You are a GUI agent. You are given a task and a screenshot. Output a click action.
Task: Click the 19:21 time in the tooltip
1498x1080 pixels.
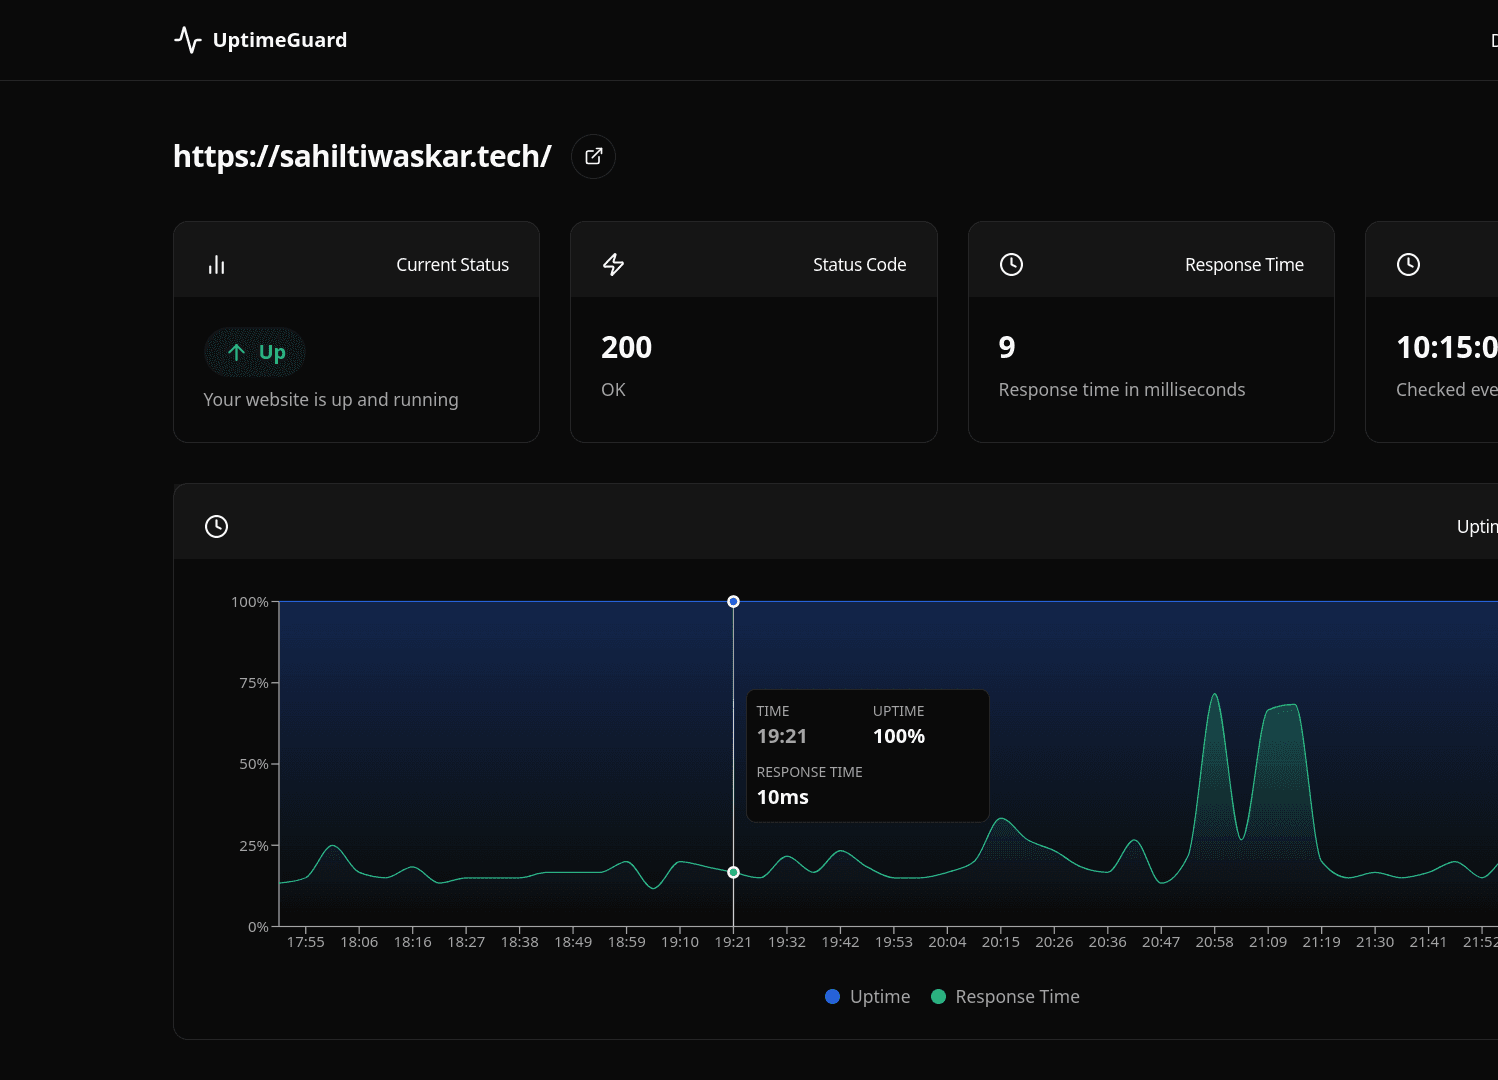click(x=781, y=737)
